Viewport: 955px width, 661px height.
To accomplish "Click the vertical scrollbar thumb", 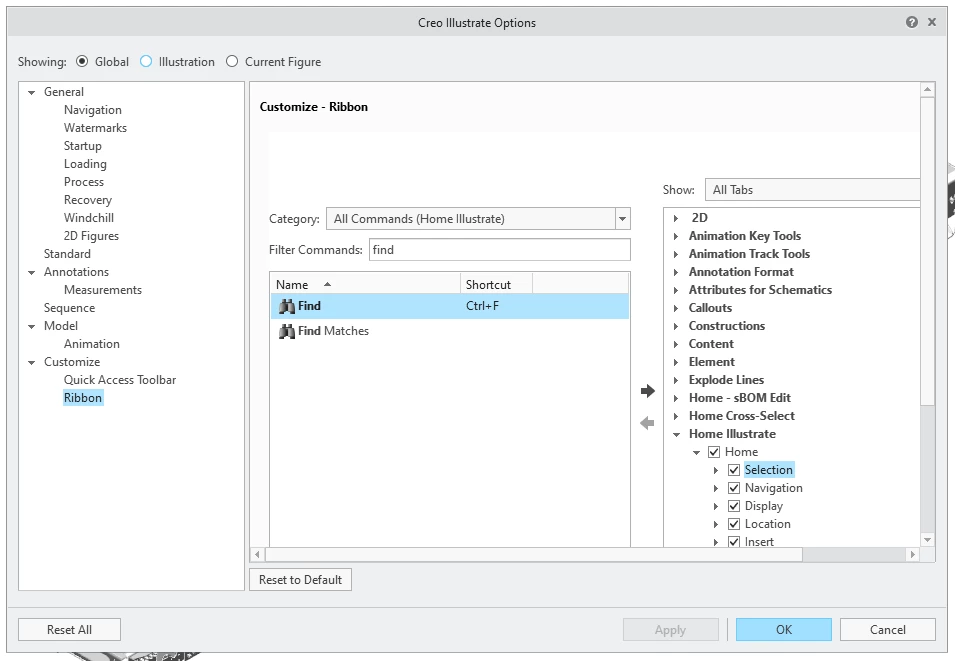I will pos(927,250).
